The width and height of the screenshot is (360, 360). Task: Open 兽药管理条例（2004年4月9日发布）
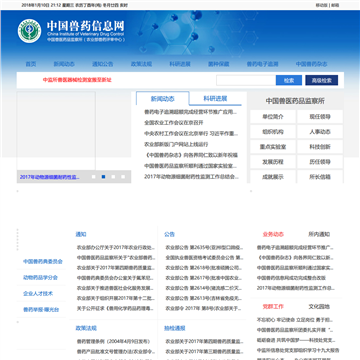click(113, 341)
